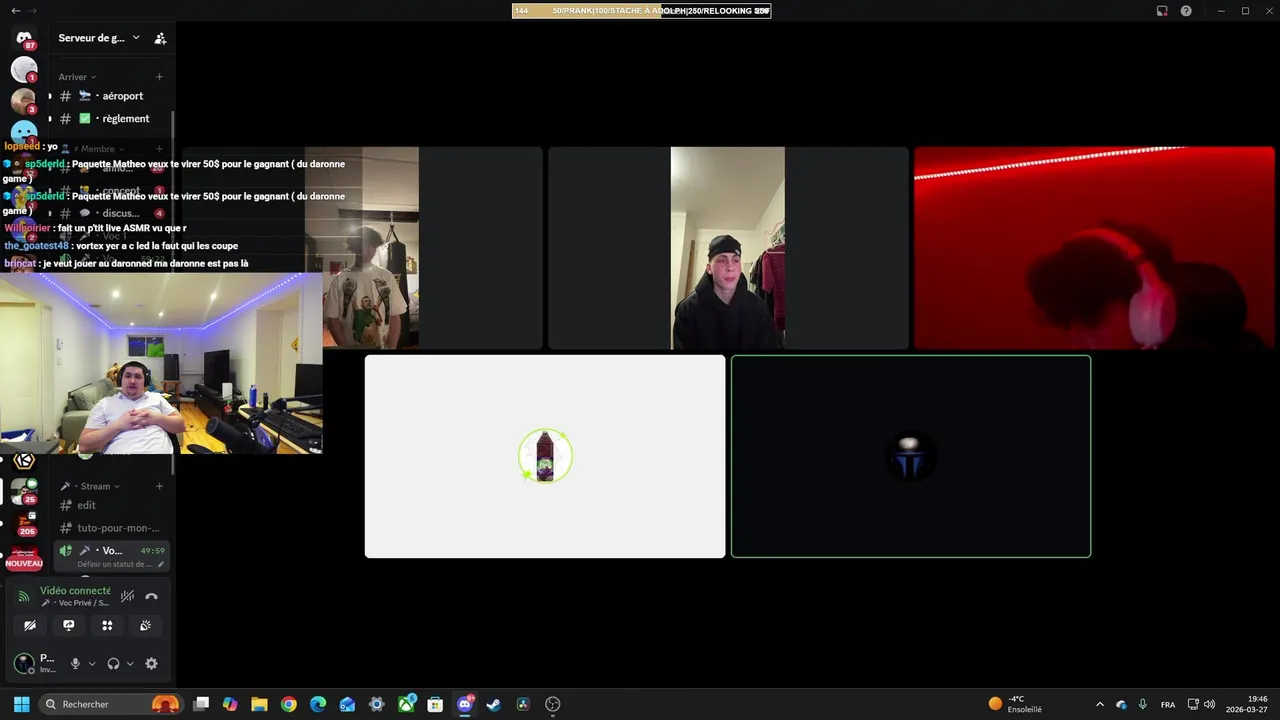
Task: Open server avatar with 3 badge
Action: point(24,101)
